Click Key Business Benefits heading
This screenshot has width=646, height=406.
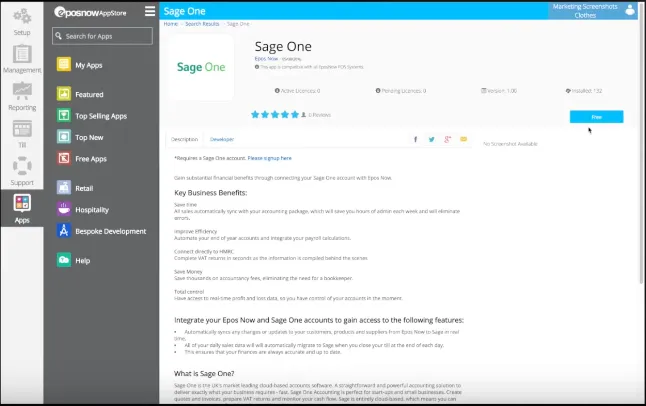(211, 193)
